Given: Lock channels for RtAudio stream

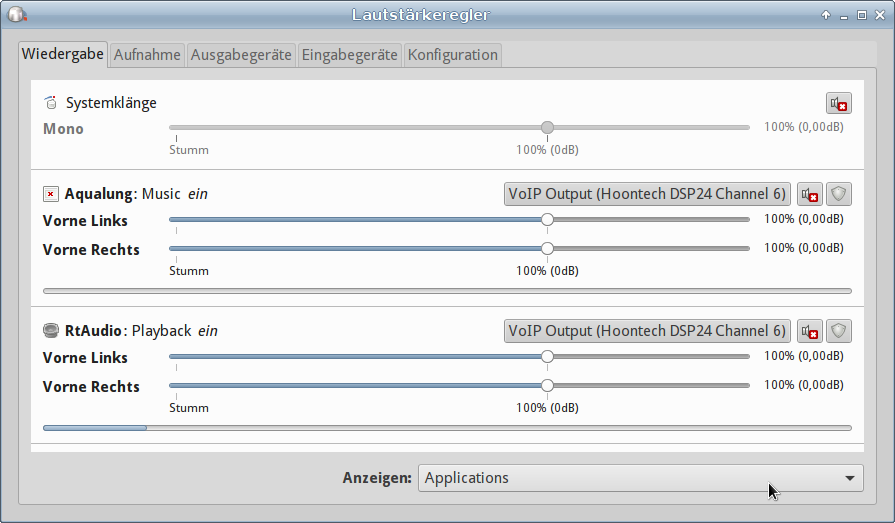Looking at the screenshot, I should click(x=839, y=331).
